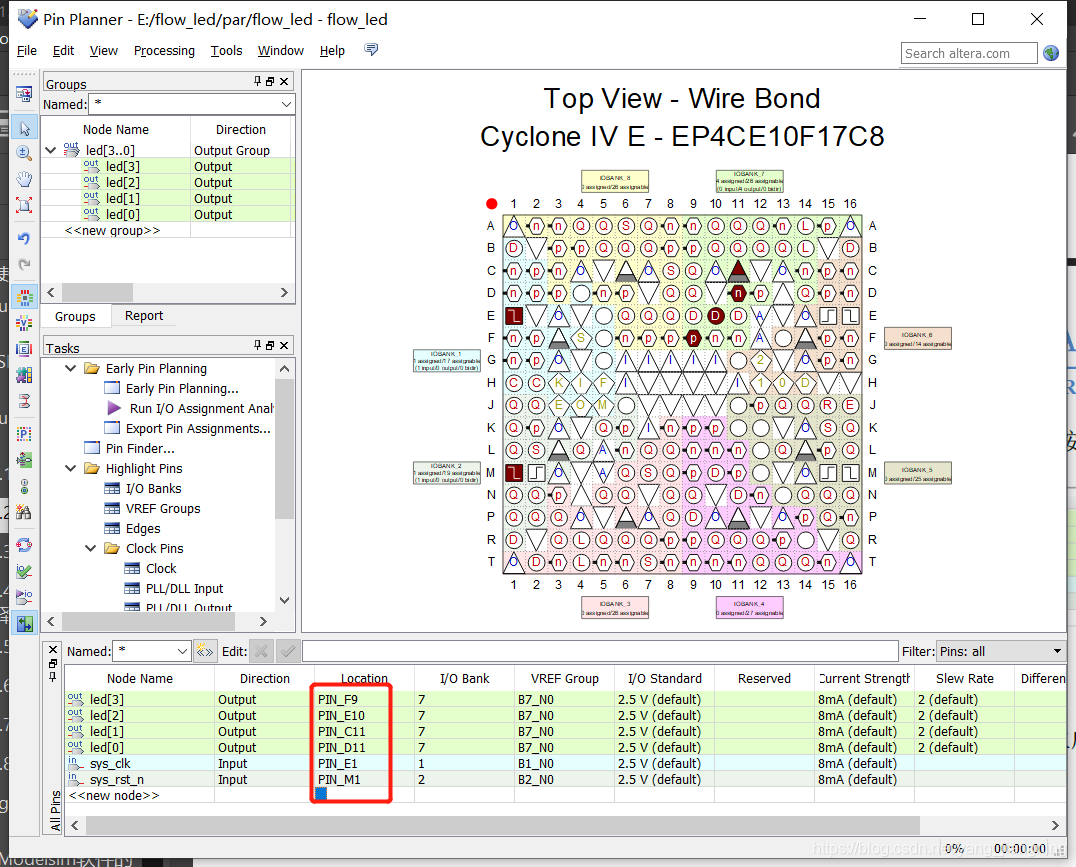Collapse the Highlight Pins folder
This screenshot has width=1076, height=867.
(x=70, y=468)
